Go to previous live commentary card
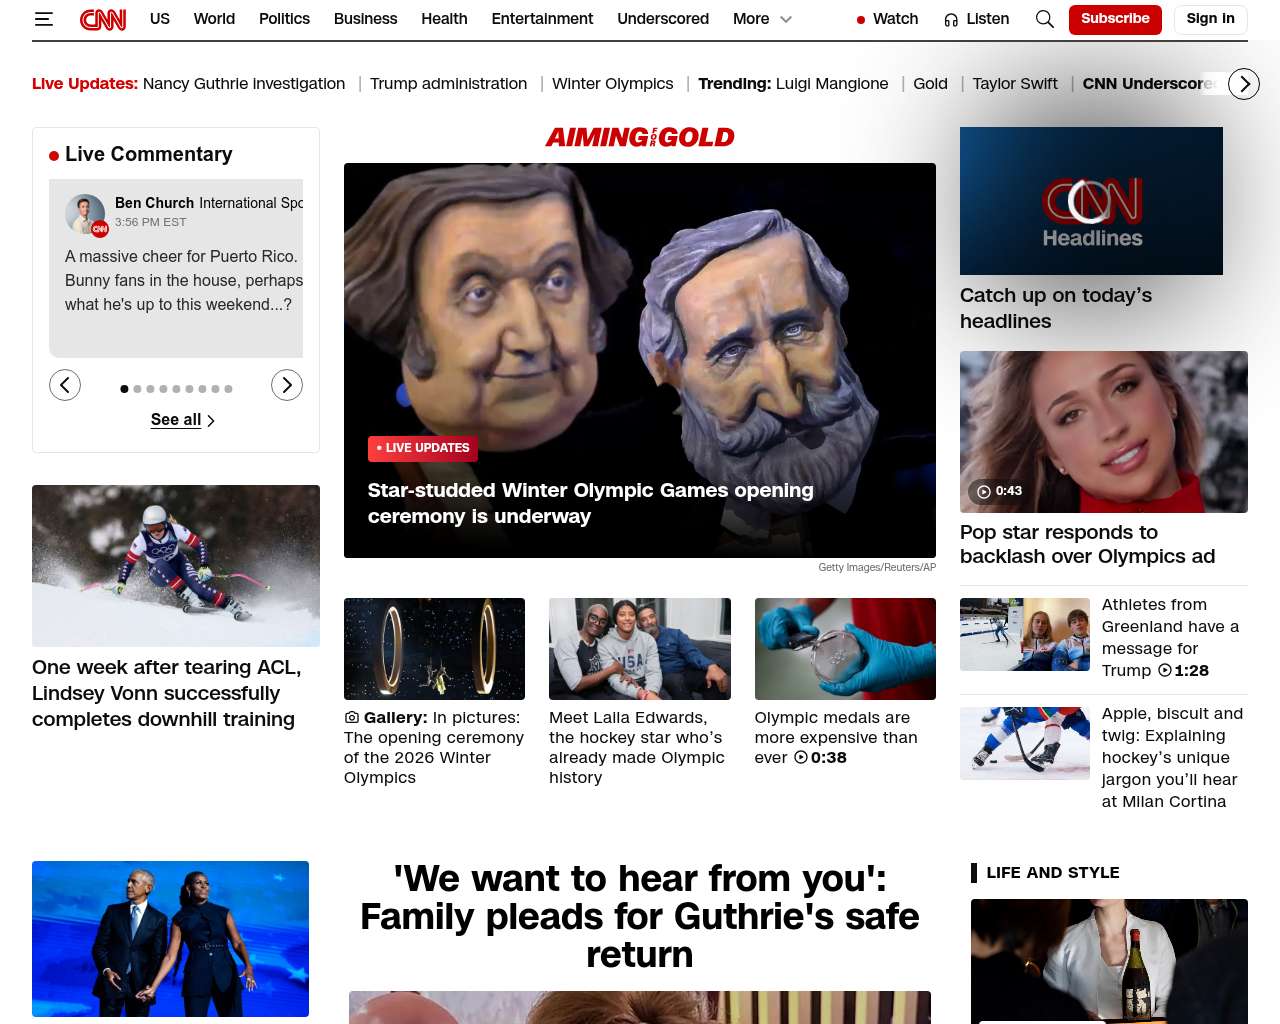Image resolution: width=1280 pixels, height=1024 pixels. coord(65,385)
